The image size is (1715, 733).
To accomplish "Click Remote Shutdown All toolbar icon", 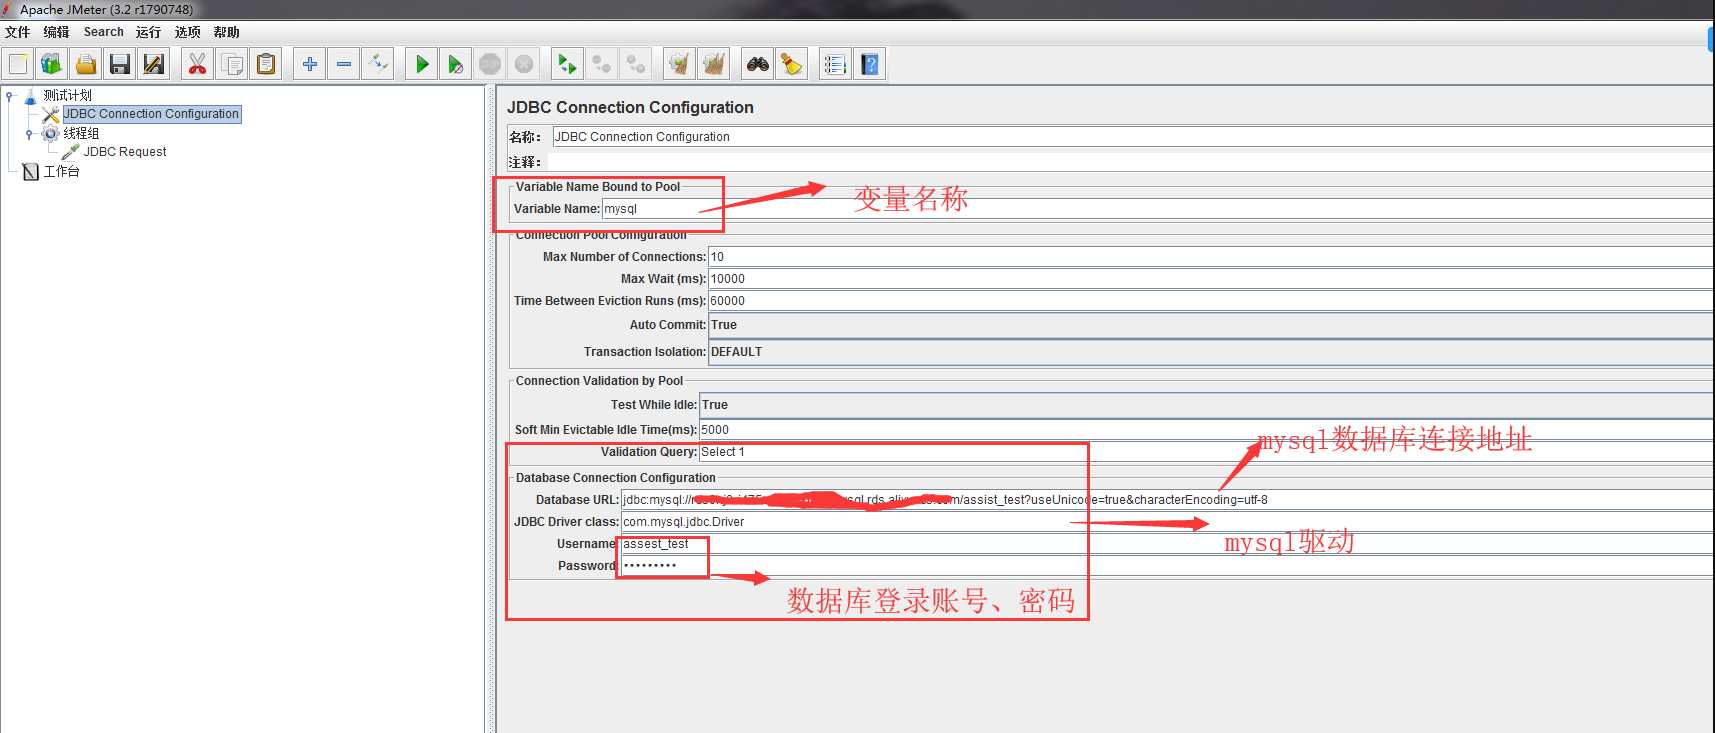I will (x=635, y=64).
